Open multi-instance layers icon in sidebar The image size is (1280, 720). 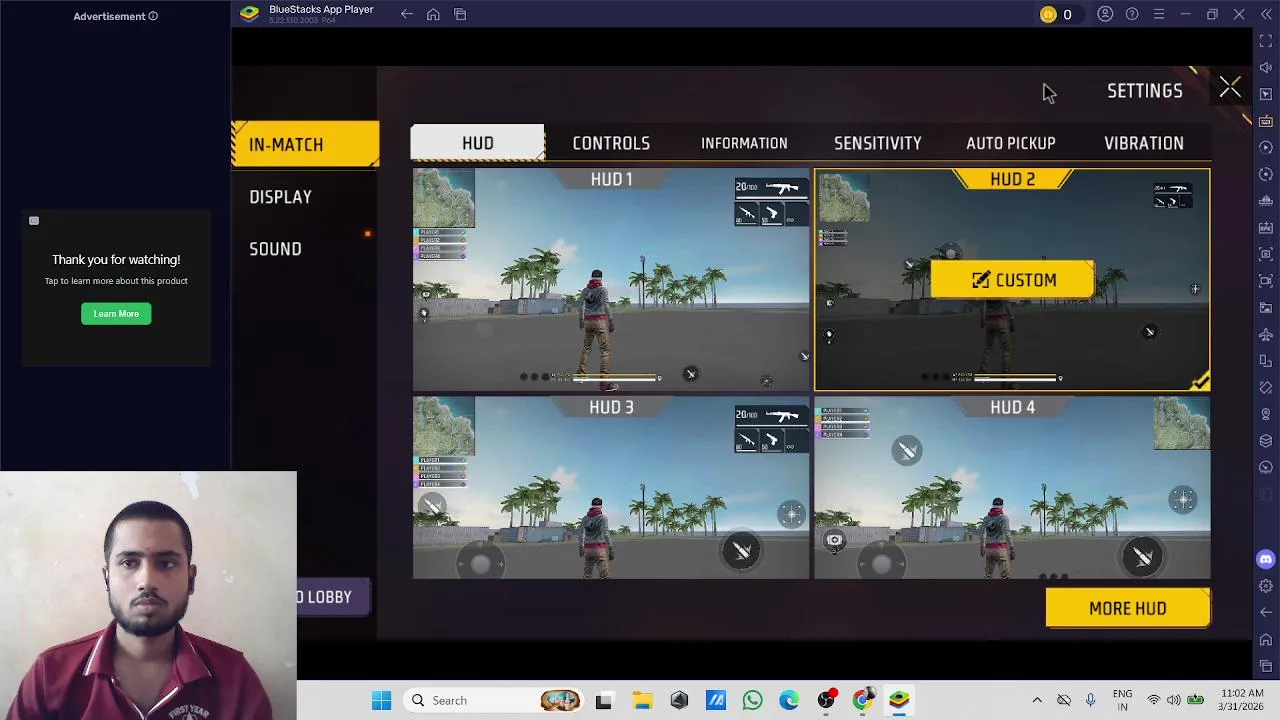1266,440
